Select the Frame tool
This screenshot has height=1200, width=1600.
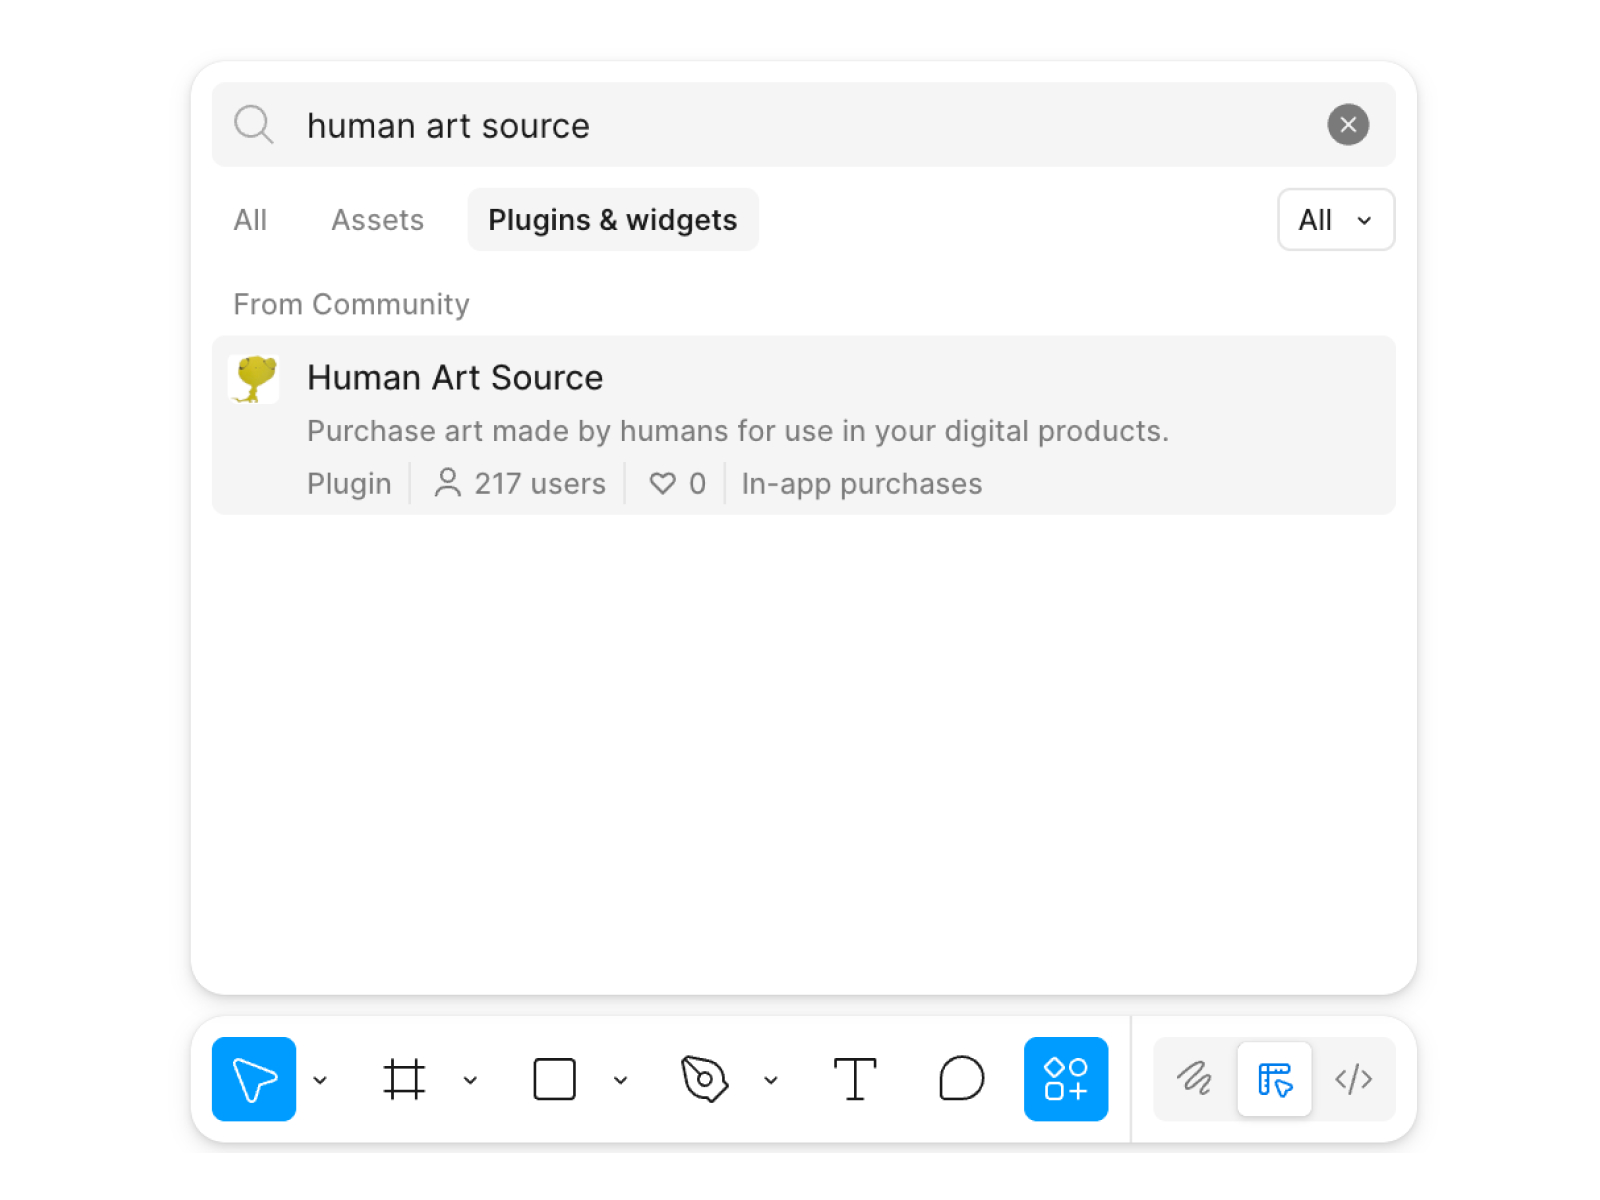point(404,1079)
